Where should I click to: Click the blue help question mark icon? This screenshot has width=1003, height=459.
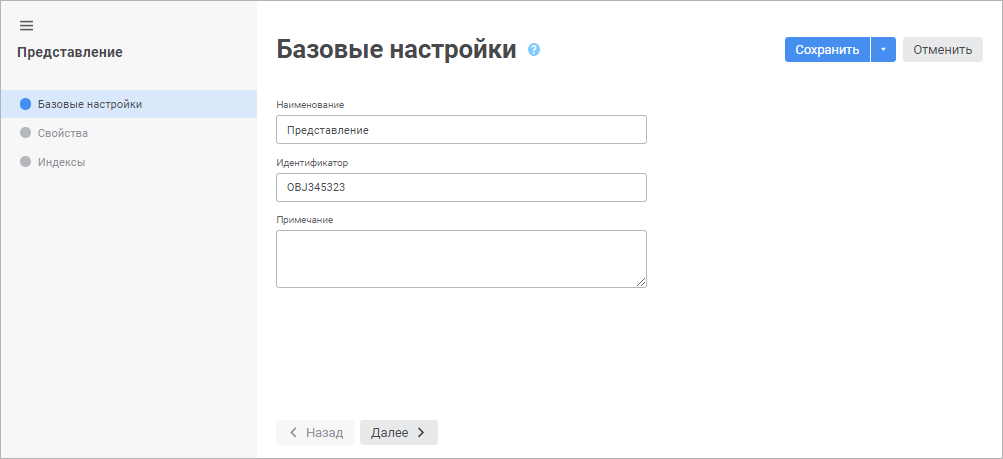point(534,49)
